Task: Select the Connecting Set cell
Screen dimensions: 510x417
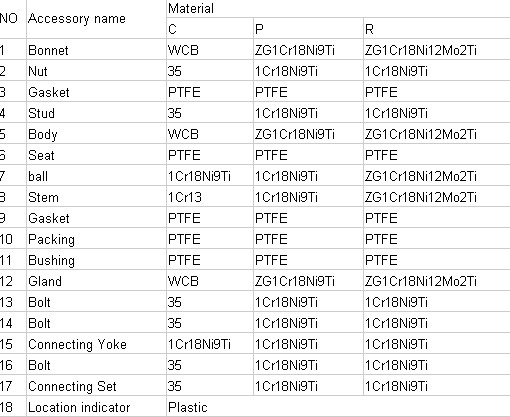Action: pos(96,386)
